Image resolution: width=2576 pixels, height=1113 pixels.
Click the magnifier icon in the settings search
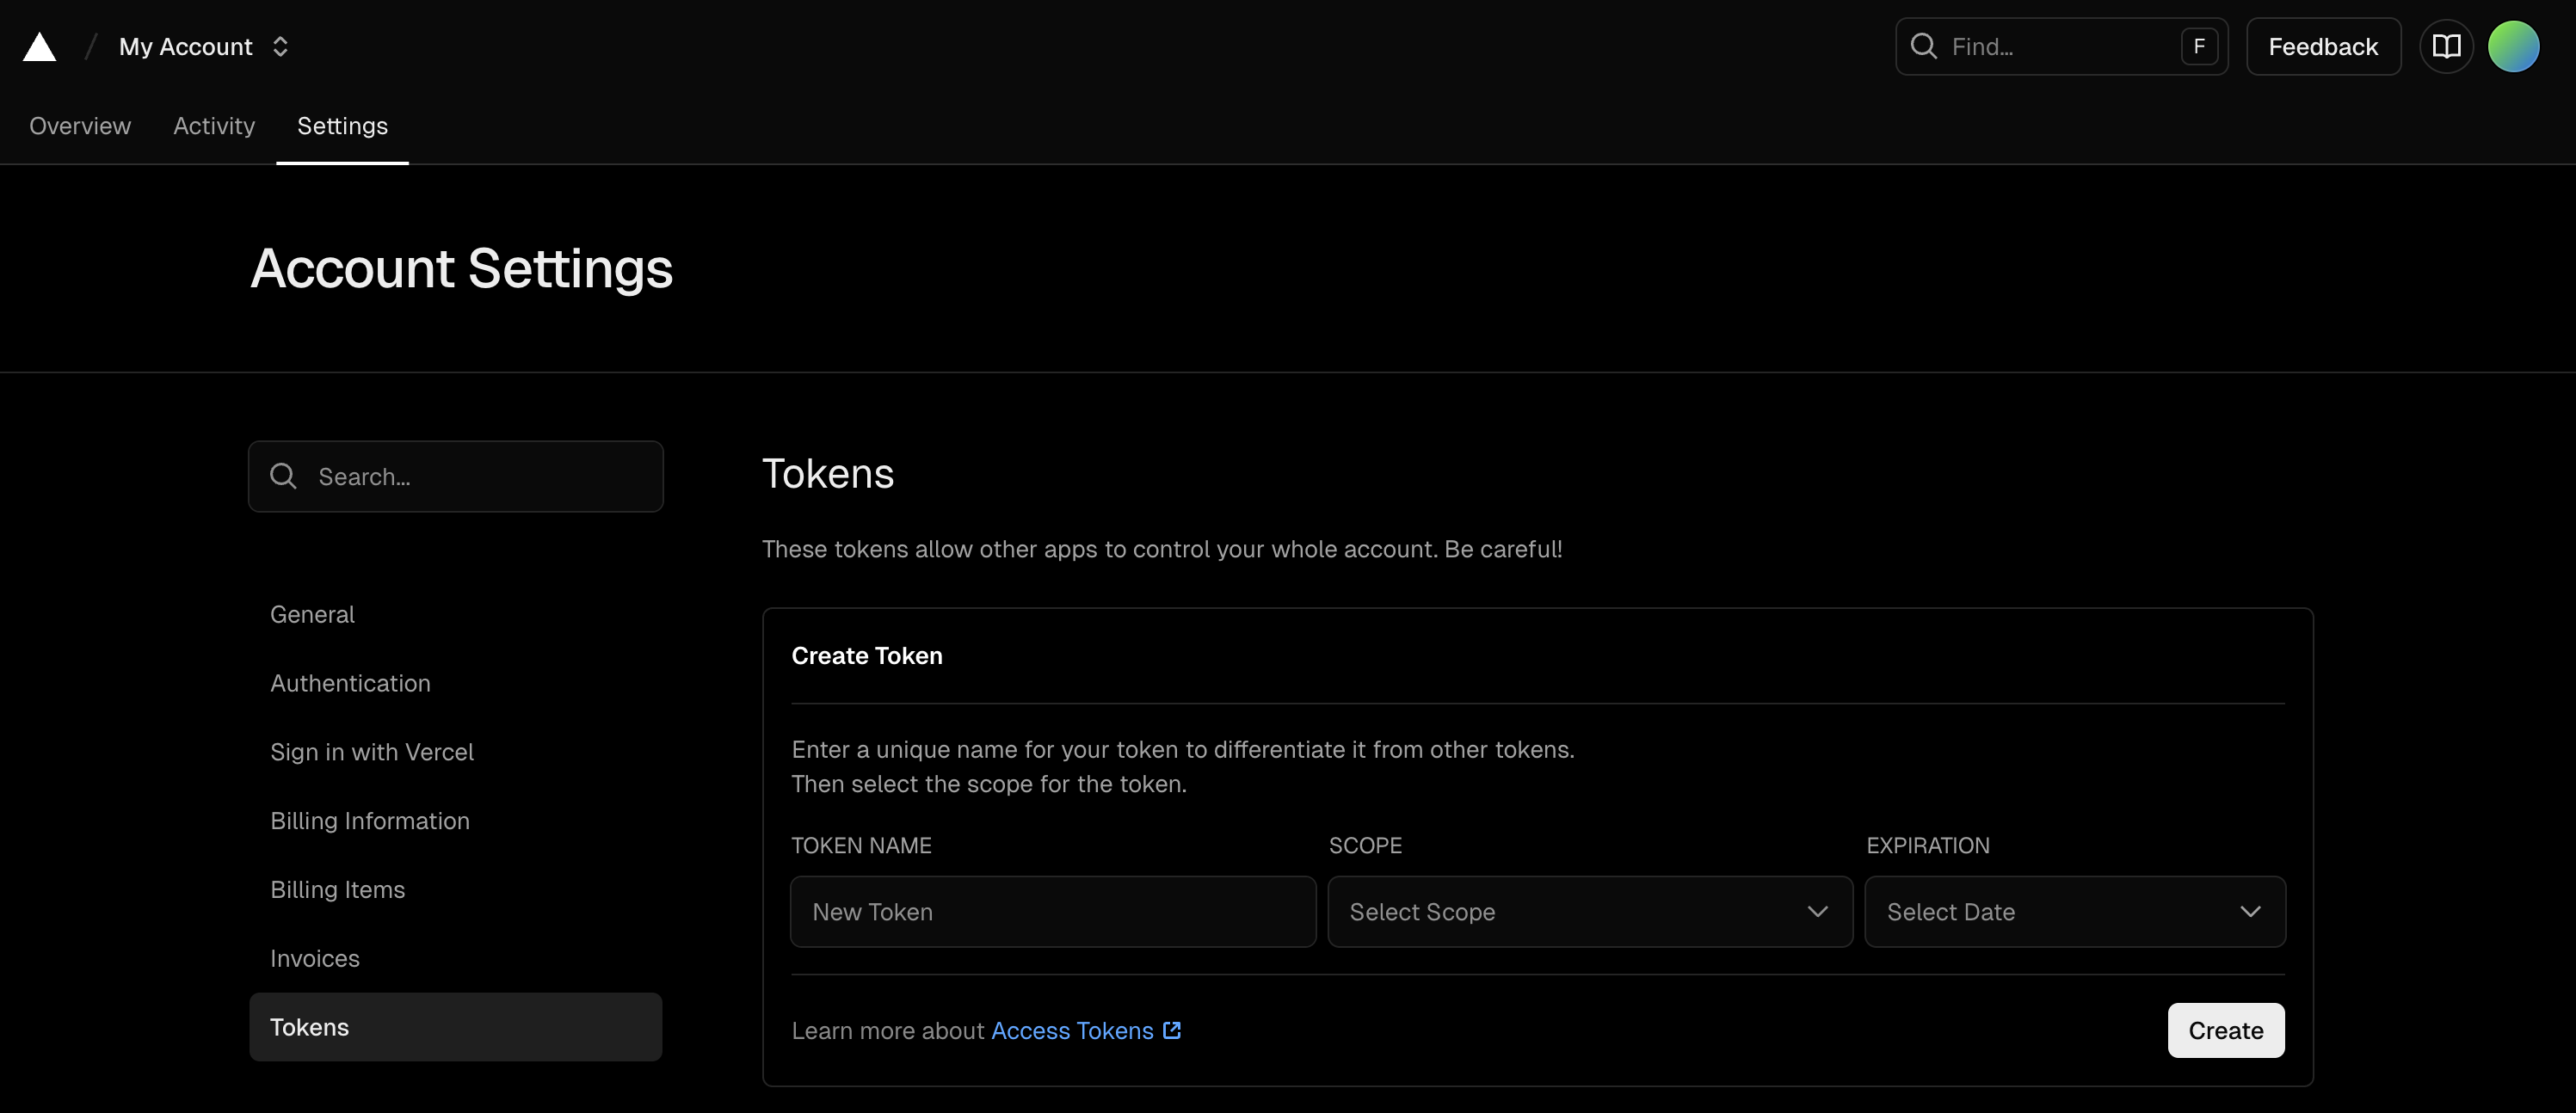(283, 476)
